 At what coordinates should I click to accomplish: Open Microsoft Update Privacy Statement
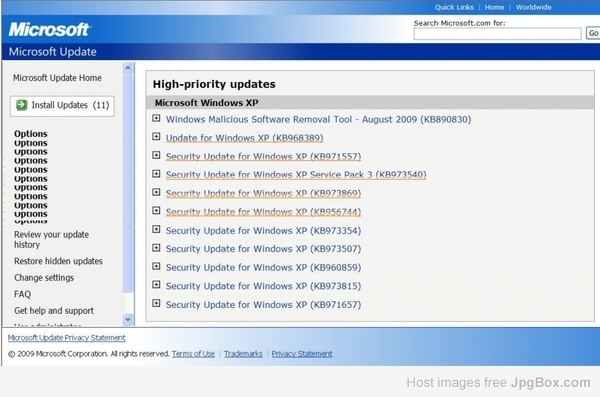67,338
